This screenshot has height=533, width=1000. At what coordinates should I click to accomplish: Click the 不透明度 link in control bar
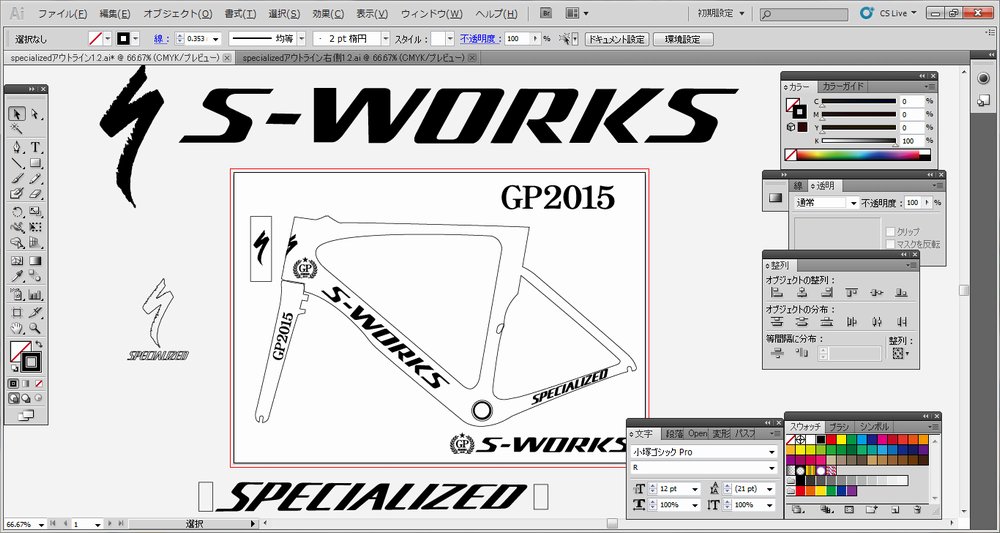coord(480,39)
